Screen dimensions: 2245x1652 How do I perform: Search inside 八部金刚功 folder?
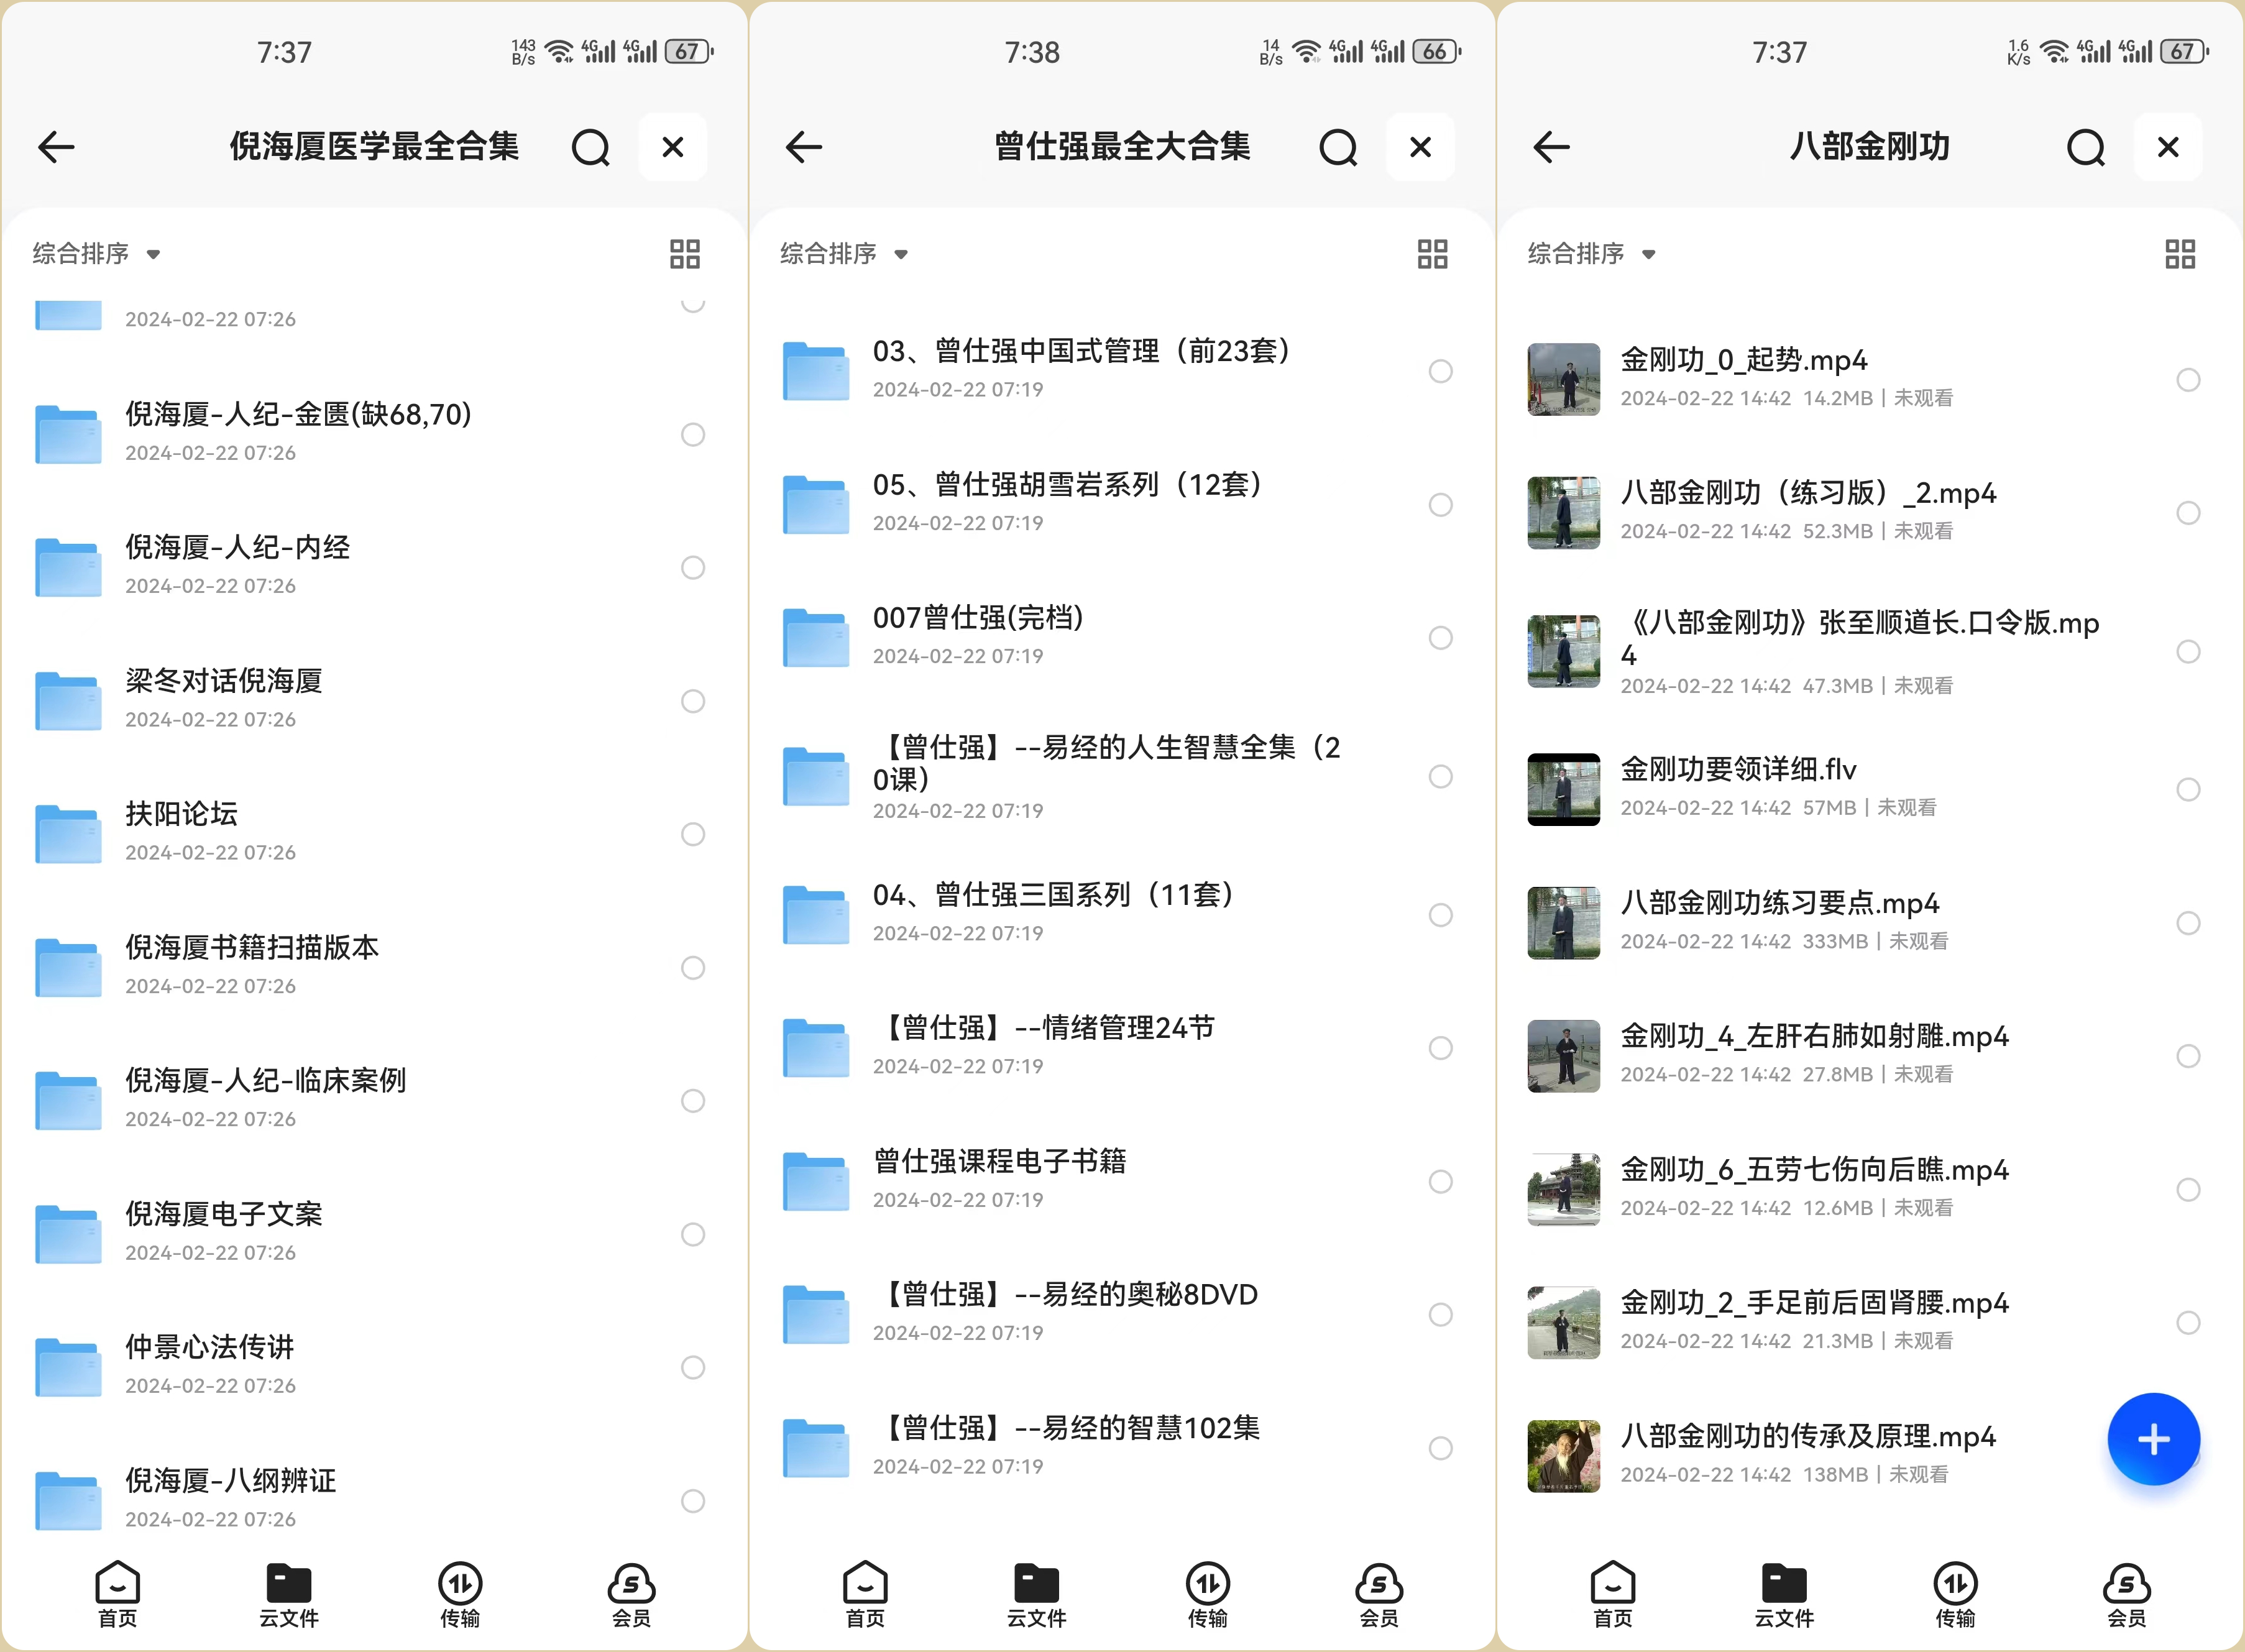(x=2086, y=148)
